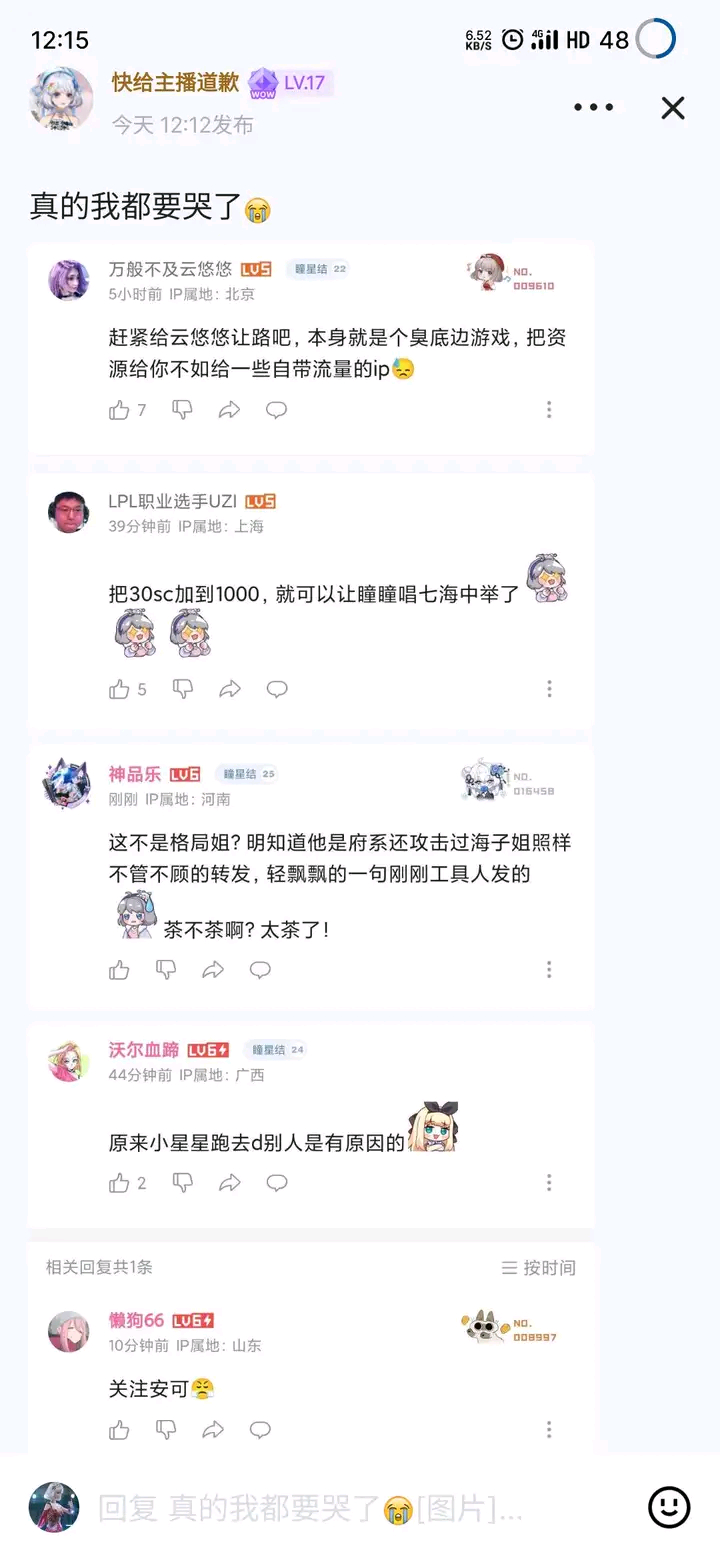Viewport: 720px width, 1560px height.
Task: Toggle dislike on 神品乐's comment
Action: point(166,970)
